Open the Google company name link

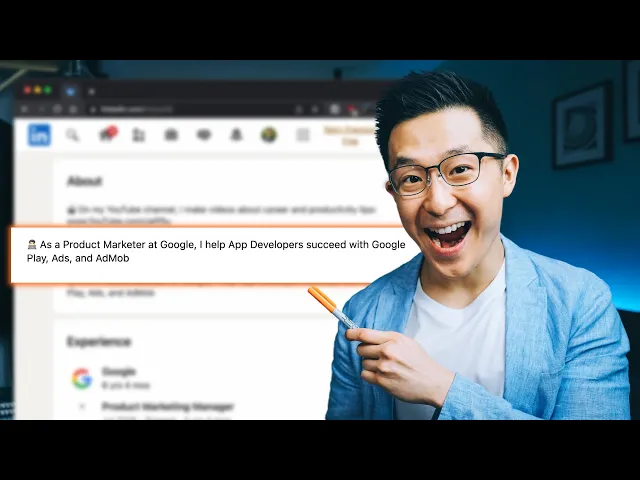(x=118, y=371)
